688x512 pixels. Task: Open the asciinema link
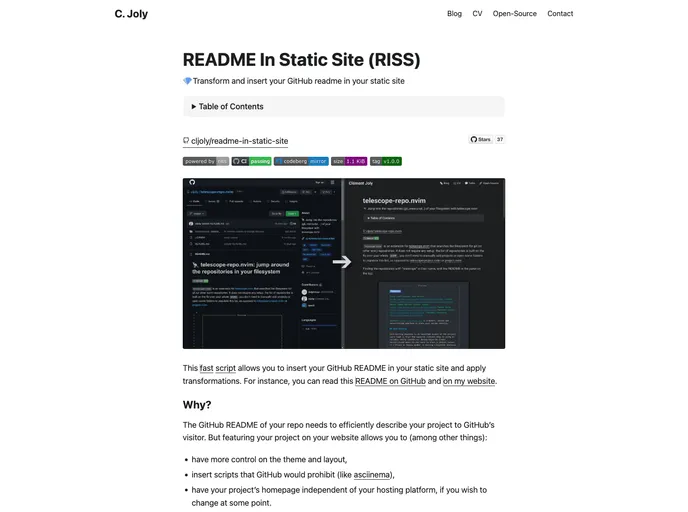point(372,475)
